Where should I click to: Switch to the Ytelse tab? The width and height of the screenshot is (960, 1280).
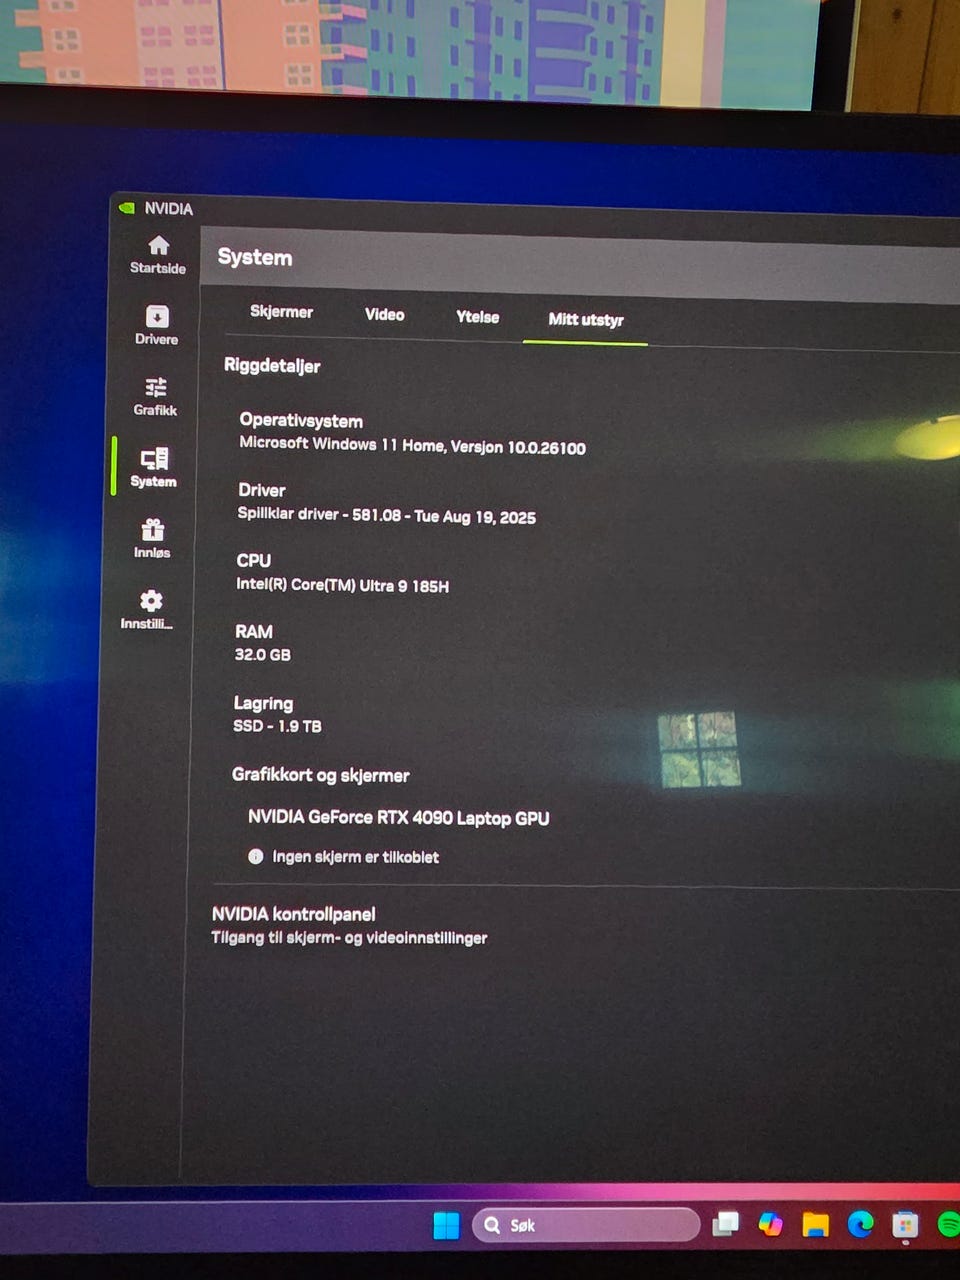[477, 317]
